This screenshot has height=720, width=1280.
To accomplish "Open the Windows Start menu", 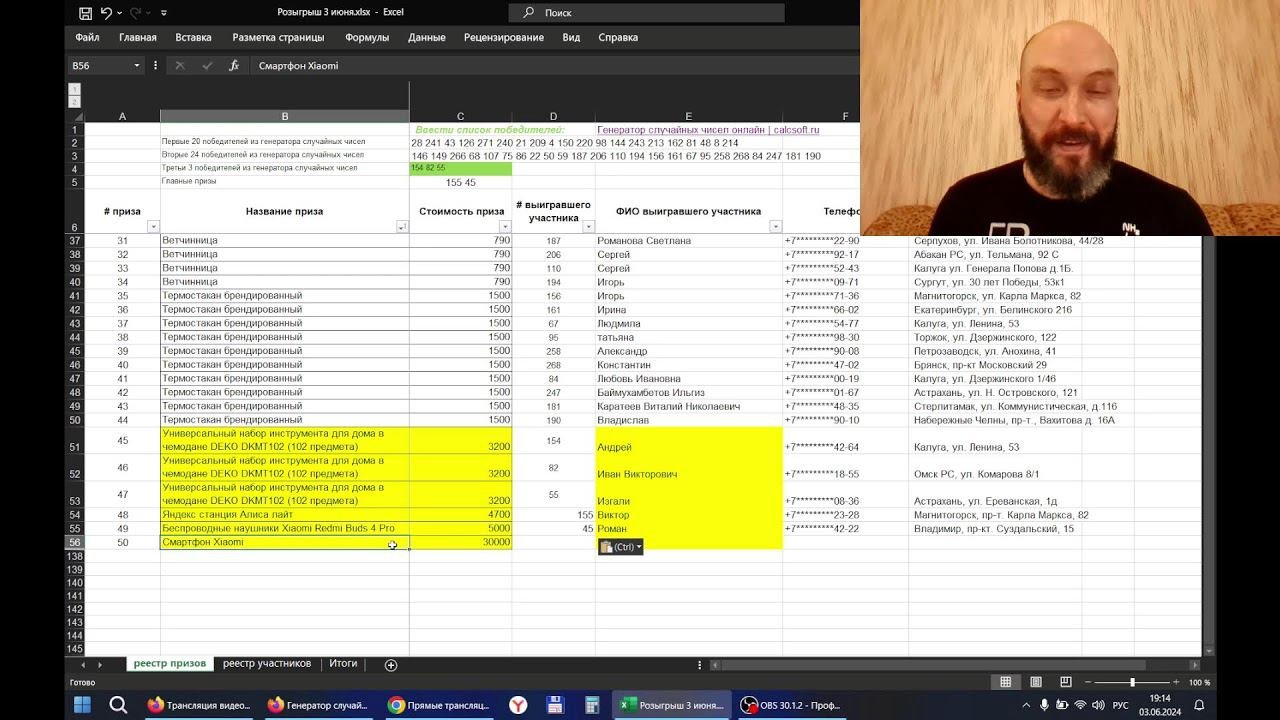I will tap(82, 705).
